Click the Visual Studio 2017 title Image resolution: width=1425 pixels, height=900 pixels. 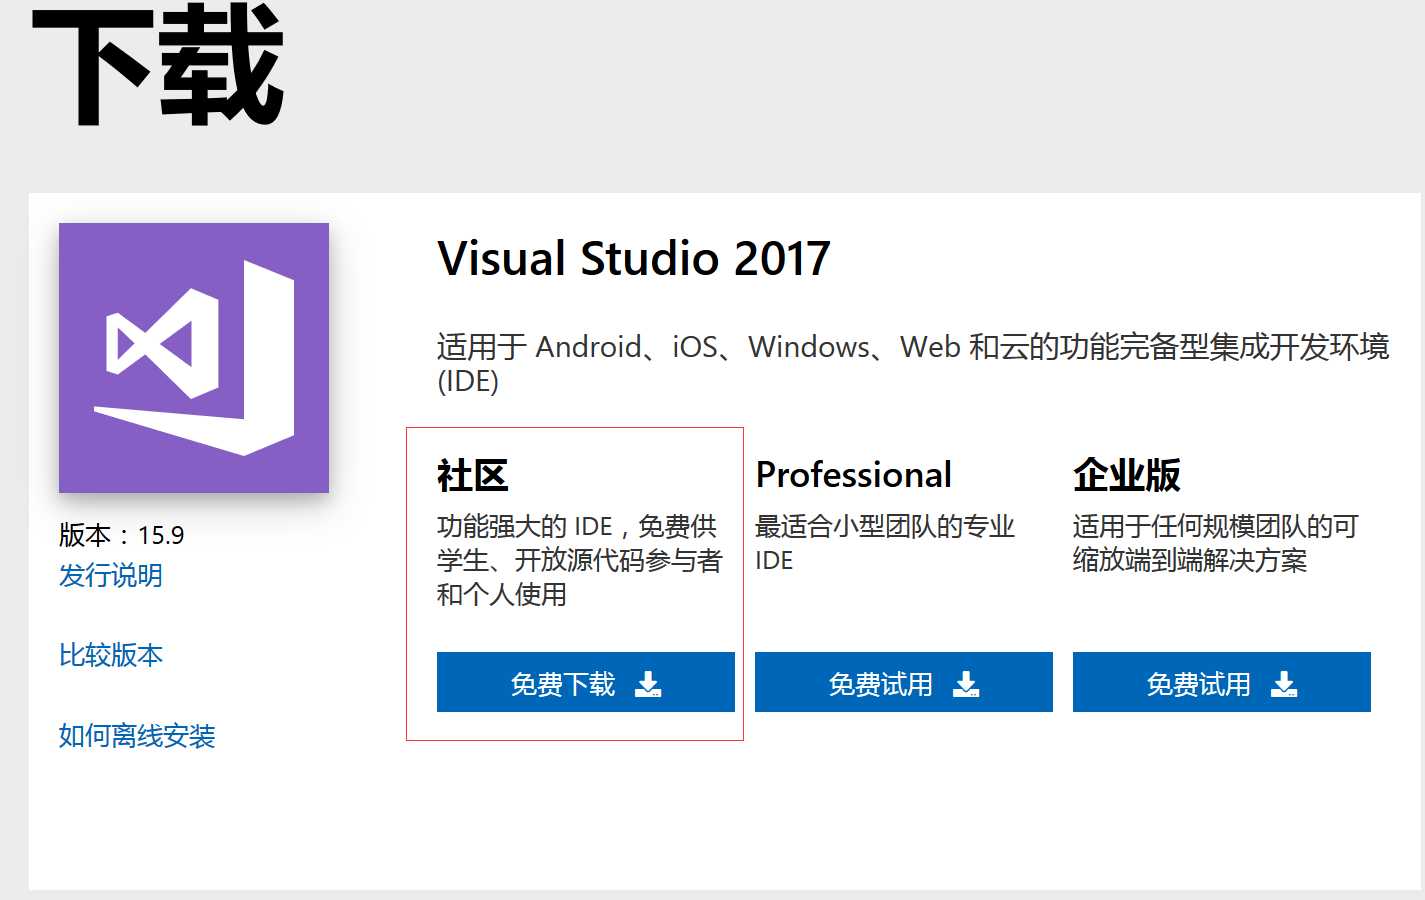pos(634,258)
